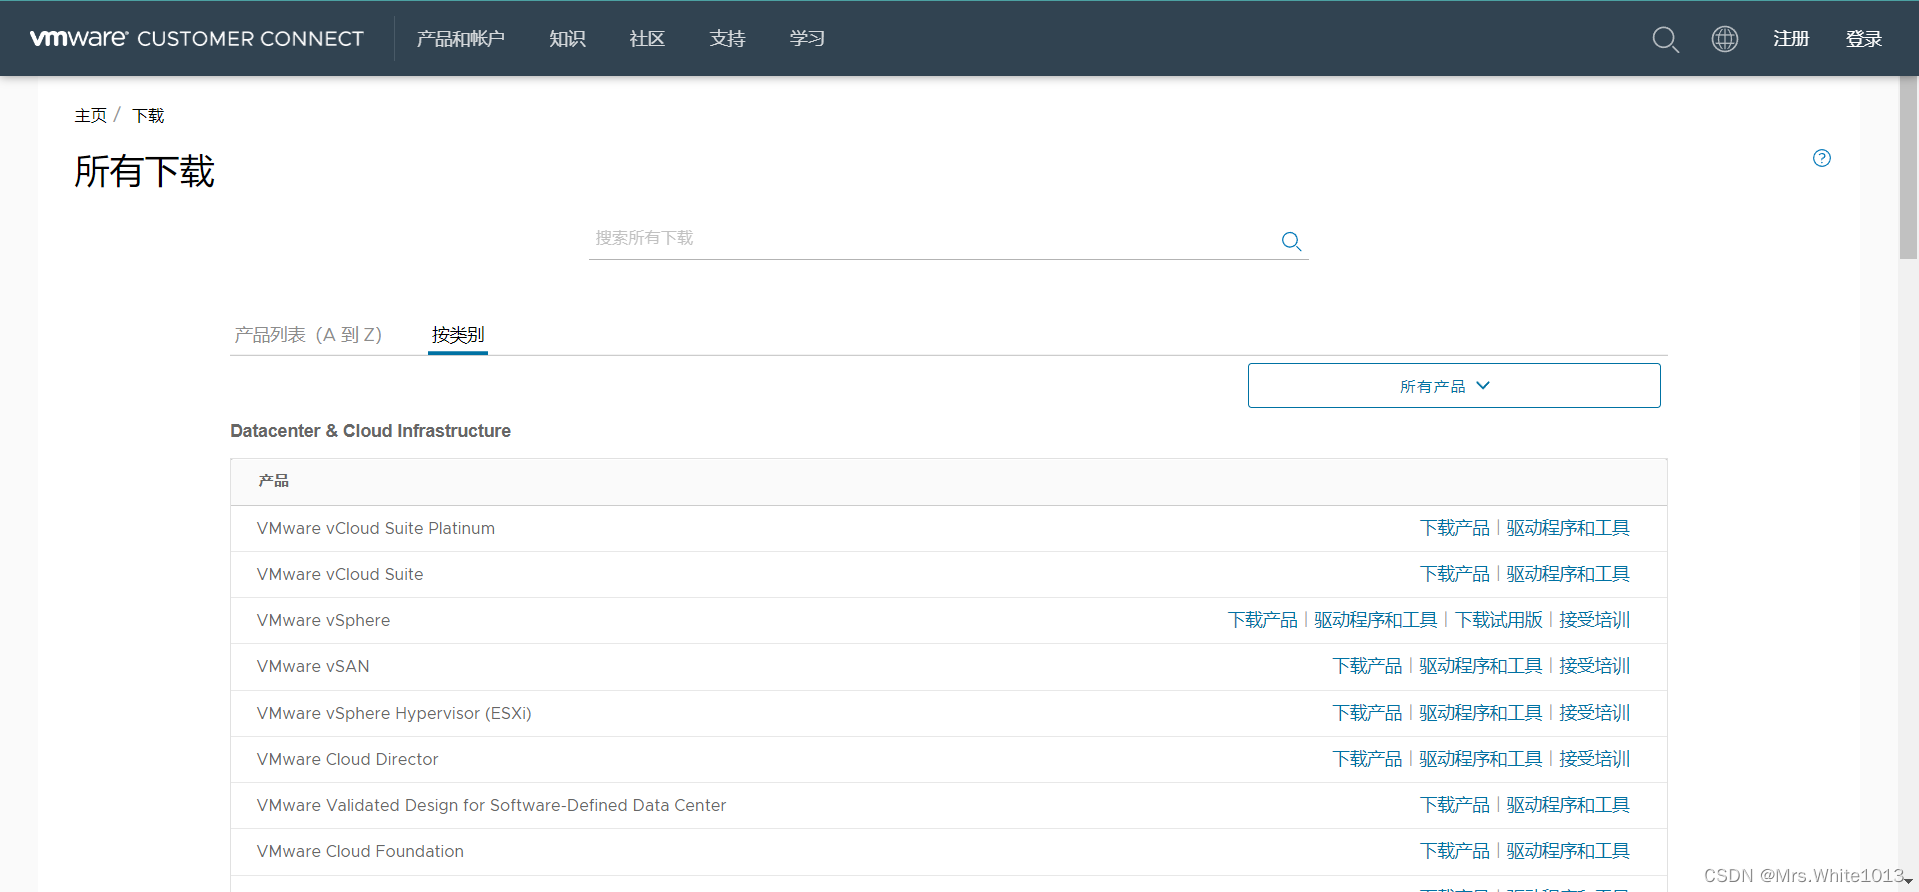
Task: Open the 学习 menu
Action: click(807, 39)
